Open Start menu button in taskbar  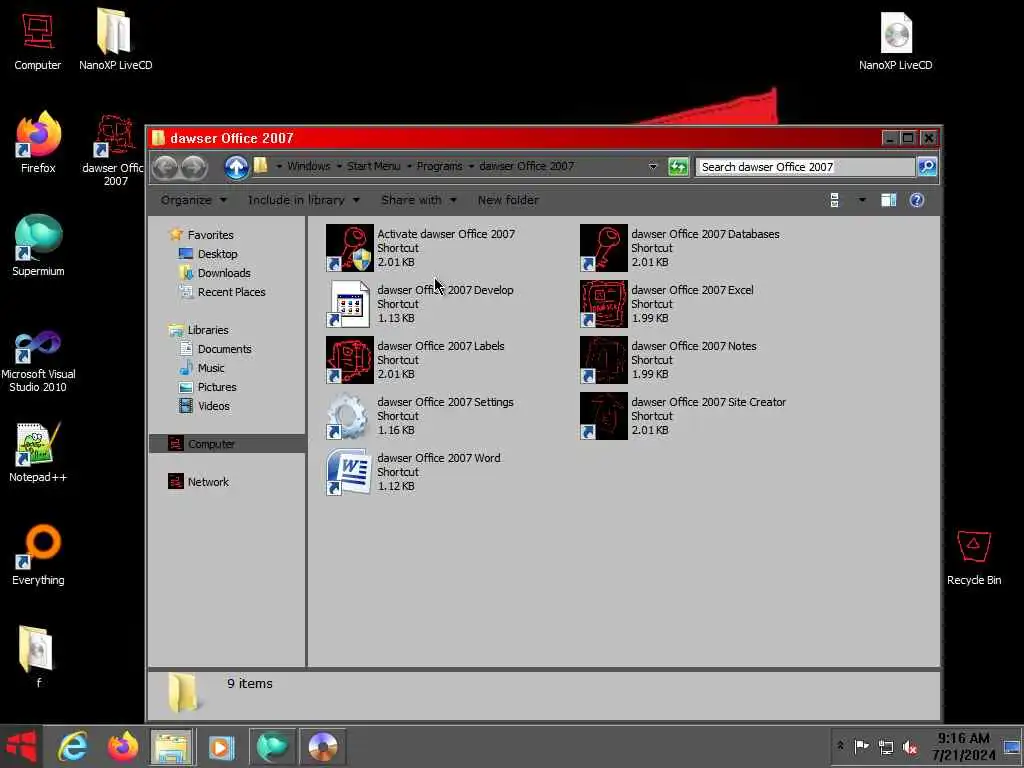point(21,746)
